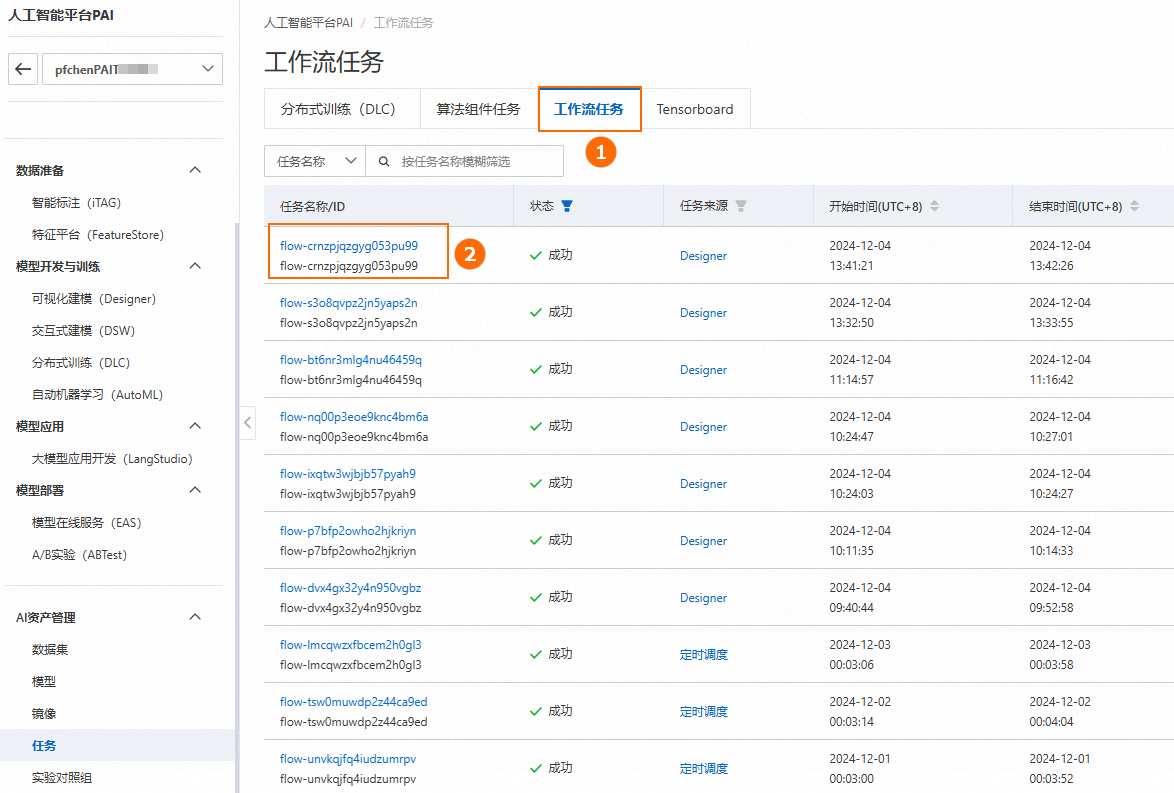Click the search magnifier icon

pos(384,161)
